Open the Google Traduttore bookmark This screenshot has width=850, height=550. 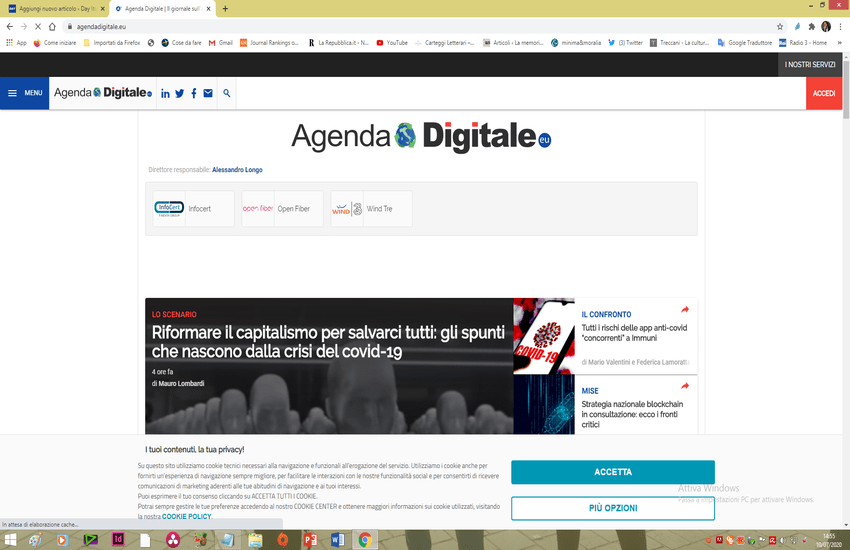pos(744,43)
